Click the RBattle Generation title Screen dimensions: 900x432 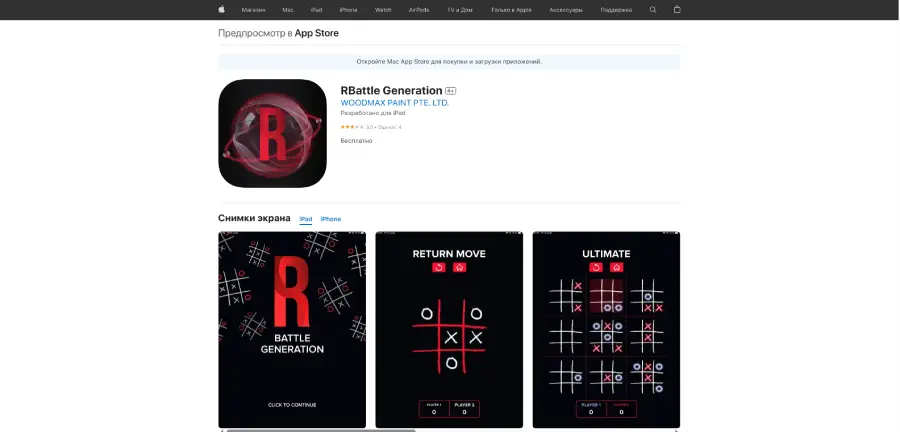pos(391,91)
